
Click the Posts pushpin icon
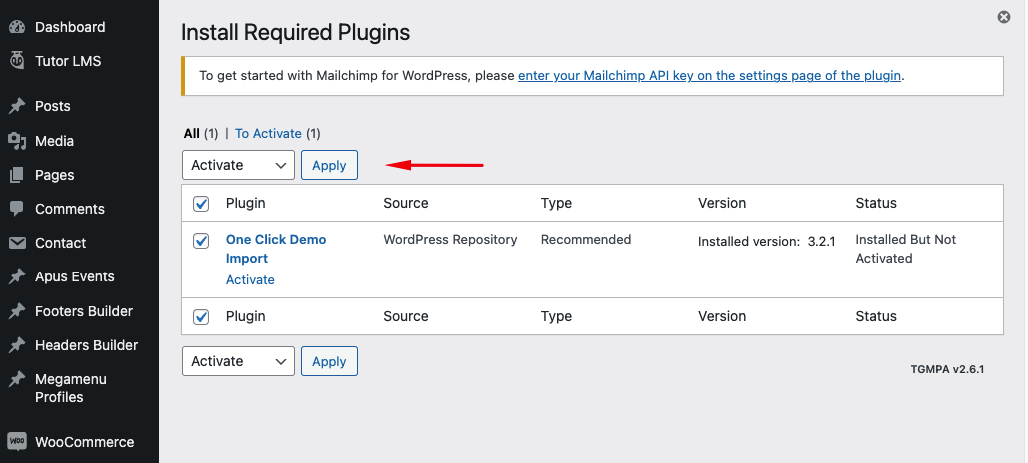coord(17,106)
